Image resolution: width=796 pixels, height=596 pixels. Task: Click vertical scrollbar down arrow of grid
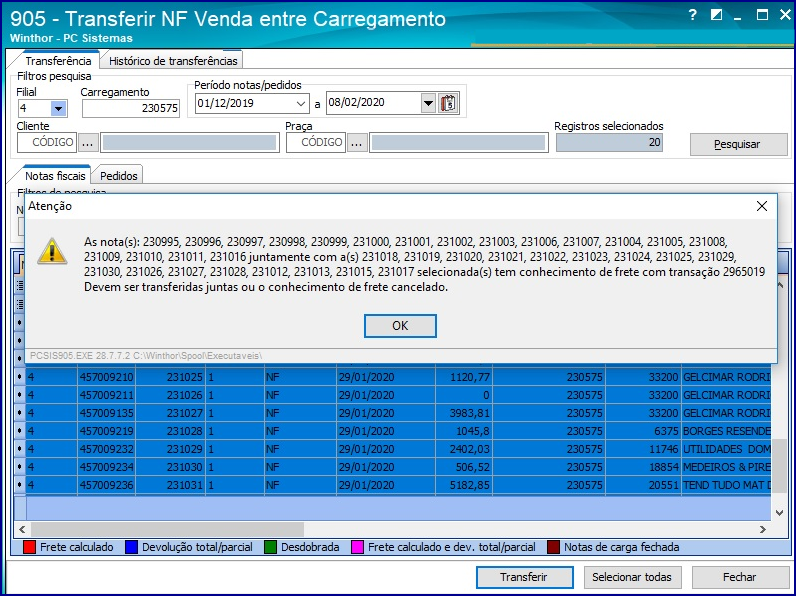coord(780,513)
